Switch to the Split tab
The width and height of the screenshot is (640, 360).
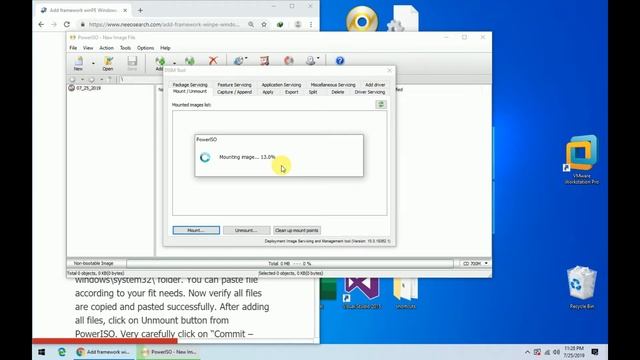point(313,92)
